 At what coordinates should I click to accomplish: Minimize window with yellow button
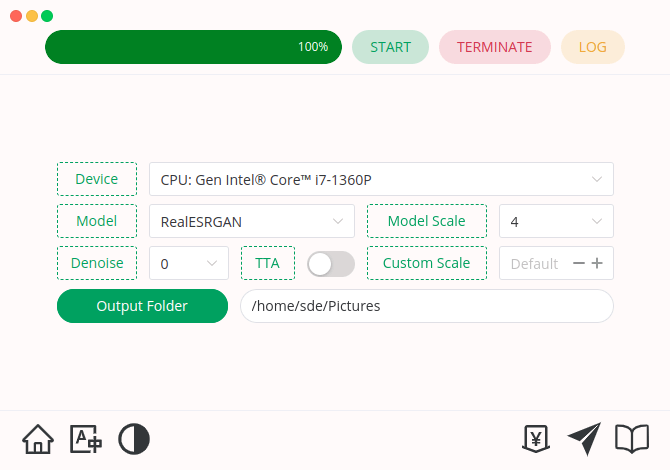(32, 16)
